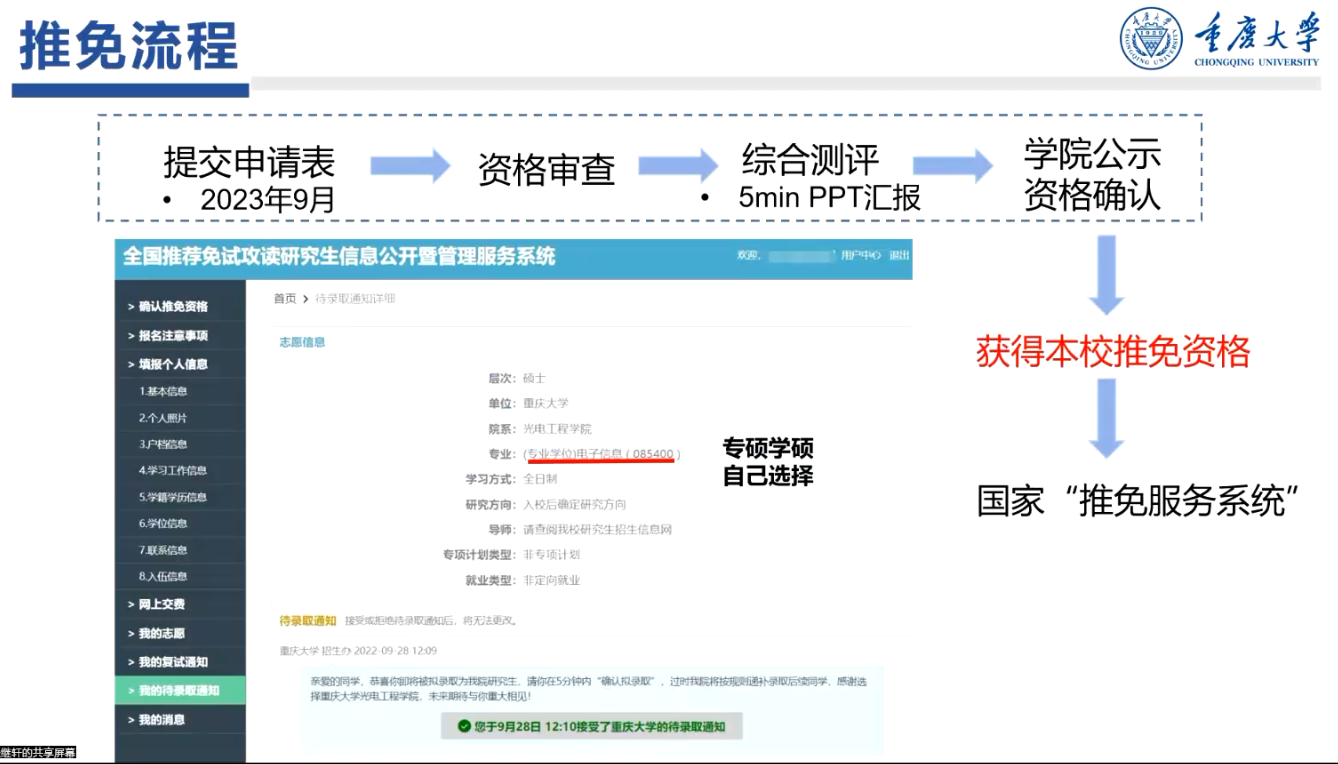Click the arrow pointing to 学院公示资格确认
1338x764 pixels.
952,166
